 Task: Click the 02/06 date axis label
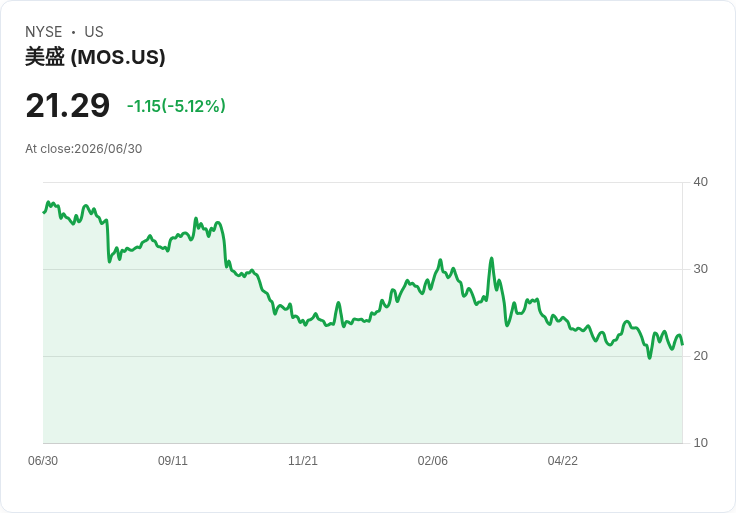point(433,460)
